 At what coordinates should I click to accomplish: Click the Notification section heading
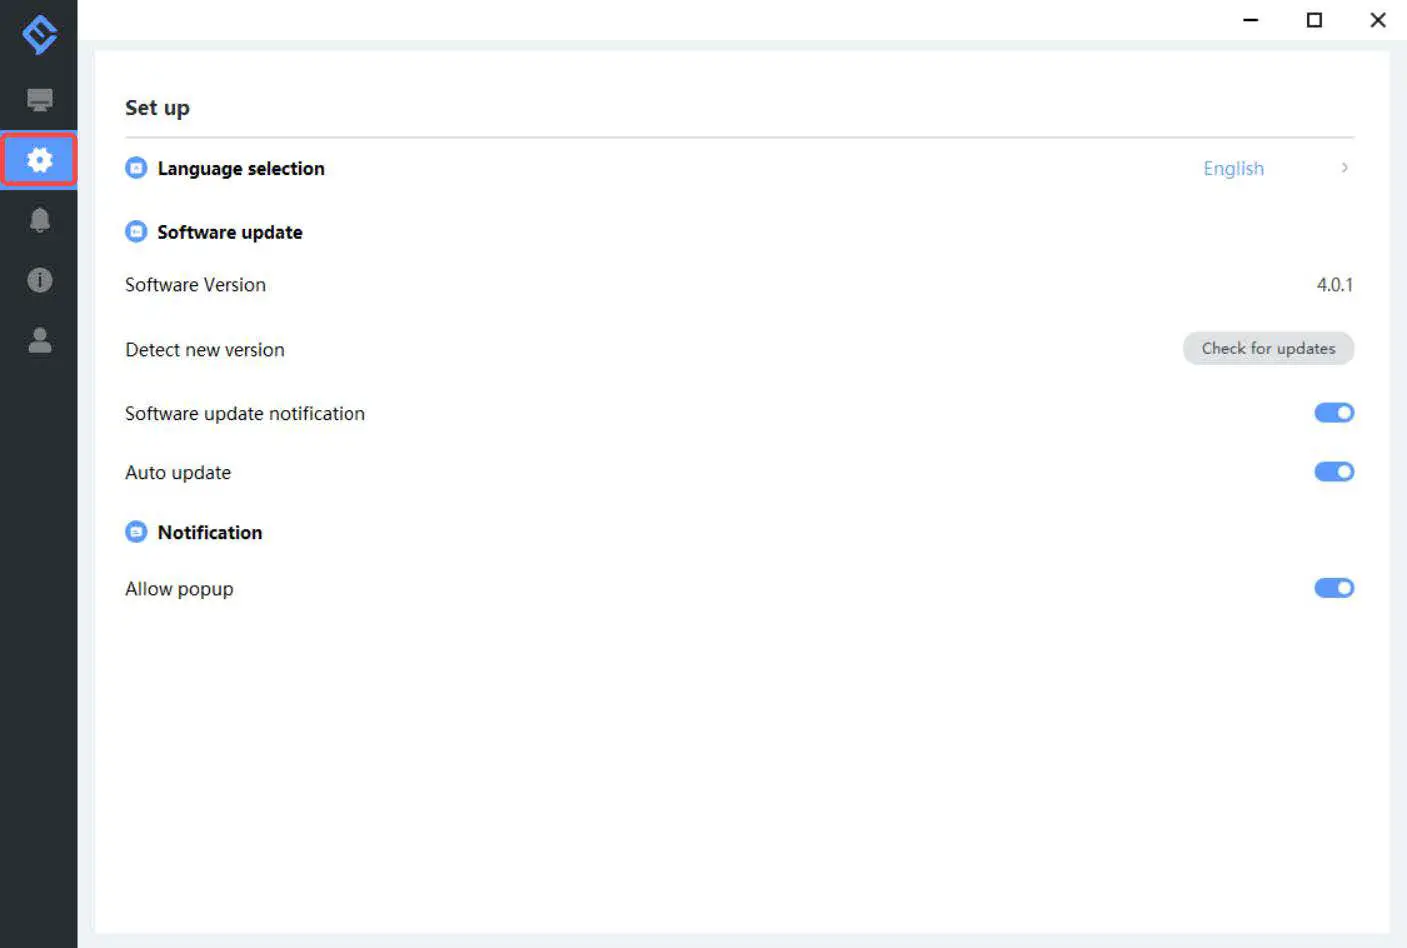(210, 533)
